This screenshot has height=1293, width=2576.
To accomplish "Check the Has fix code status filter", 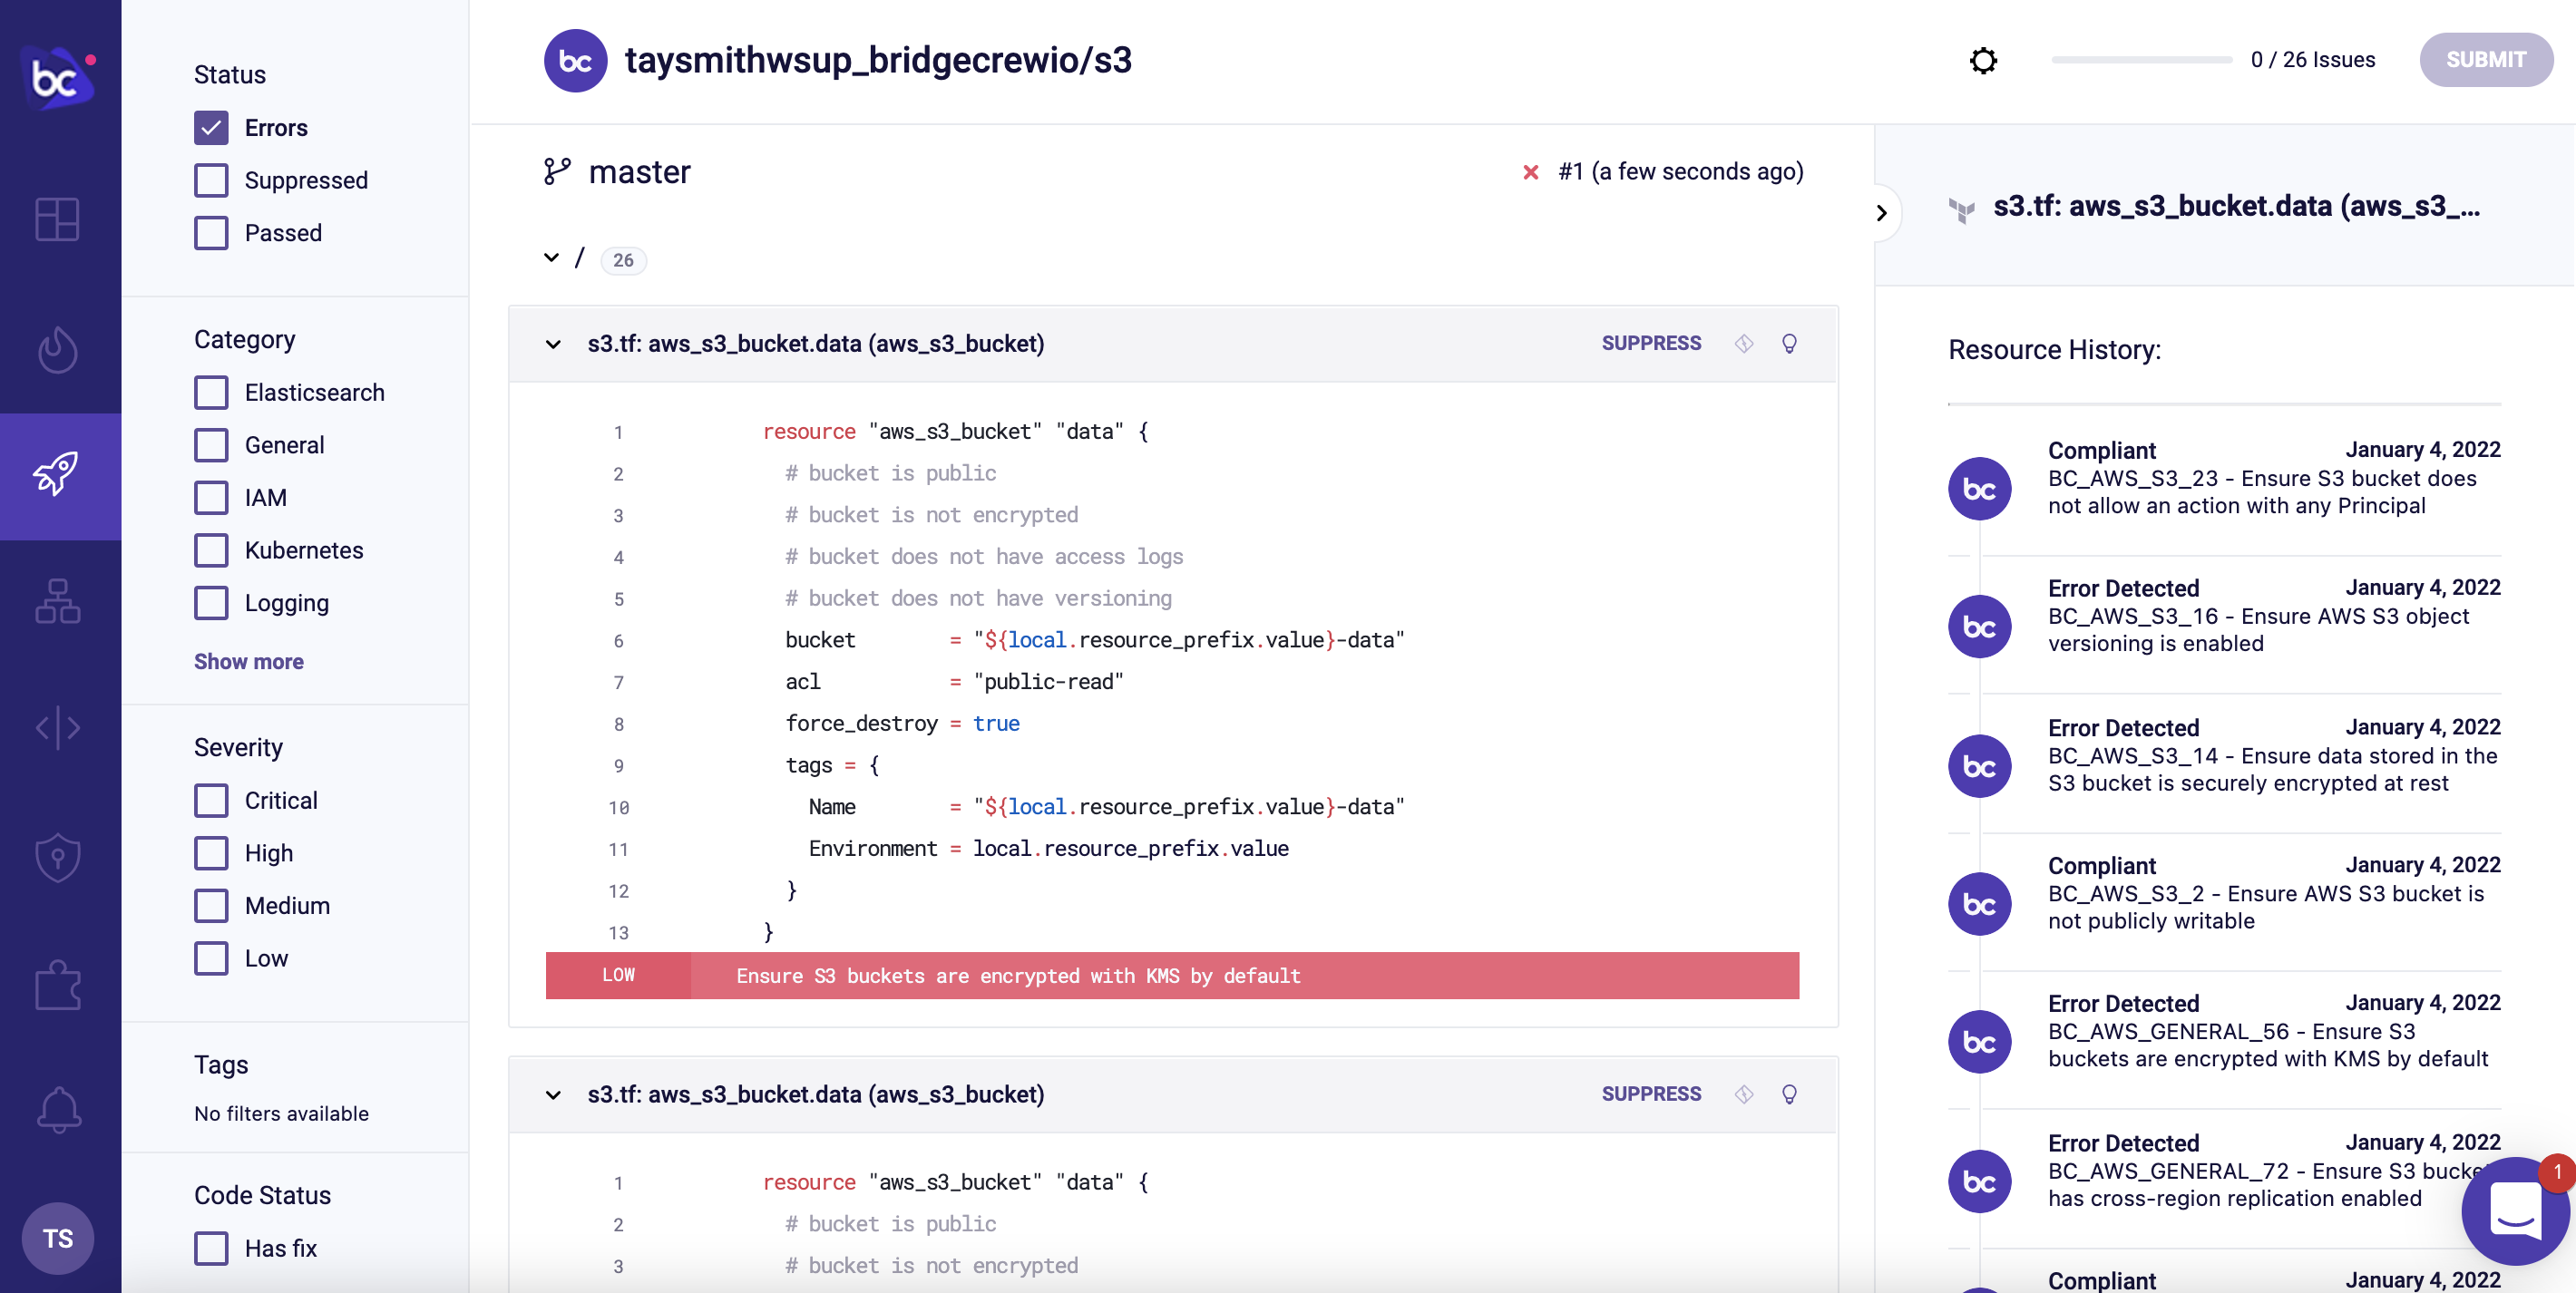I will pyautogui.click(x=211, y=1248).
